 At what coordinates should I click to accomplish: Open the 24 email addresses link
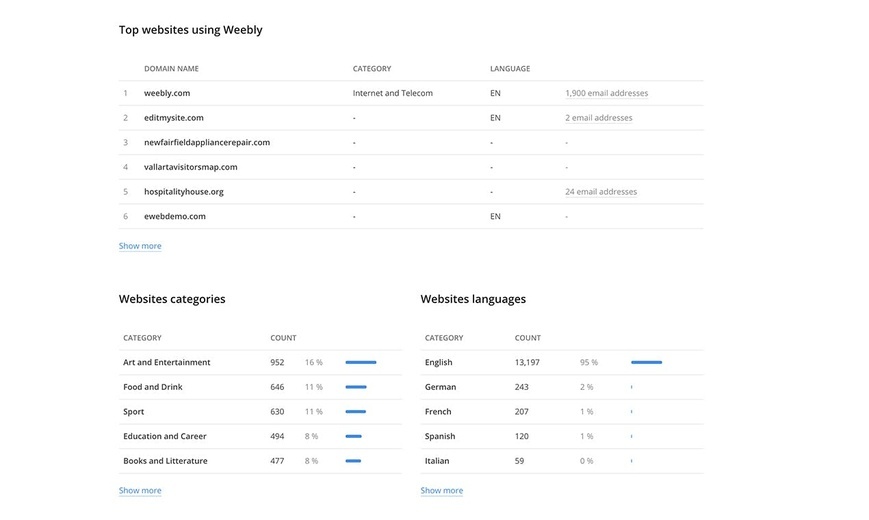[x=601, y=192]
